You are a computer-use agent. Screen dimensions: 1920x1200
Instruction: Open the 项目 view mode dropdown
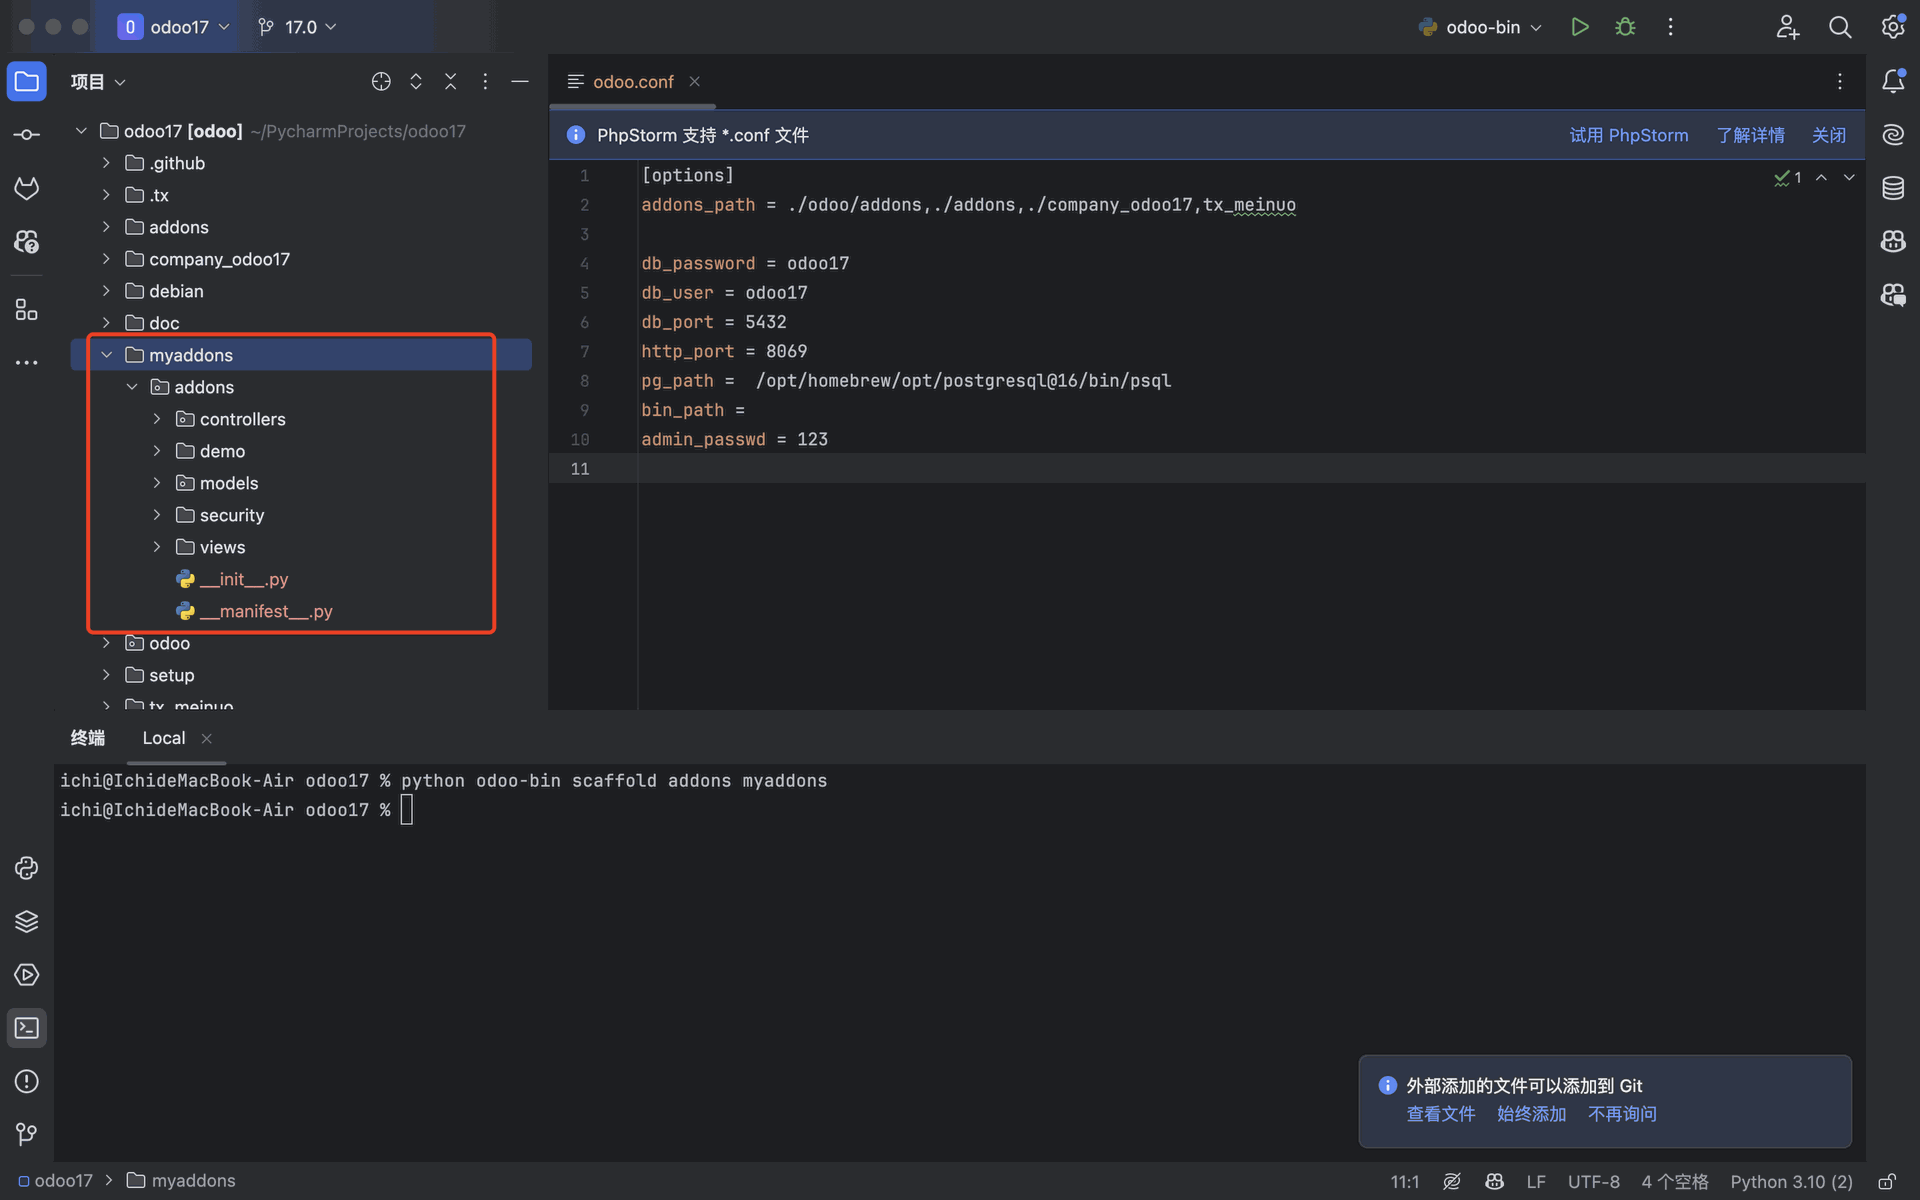[98, 82]
